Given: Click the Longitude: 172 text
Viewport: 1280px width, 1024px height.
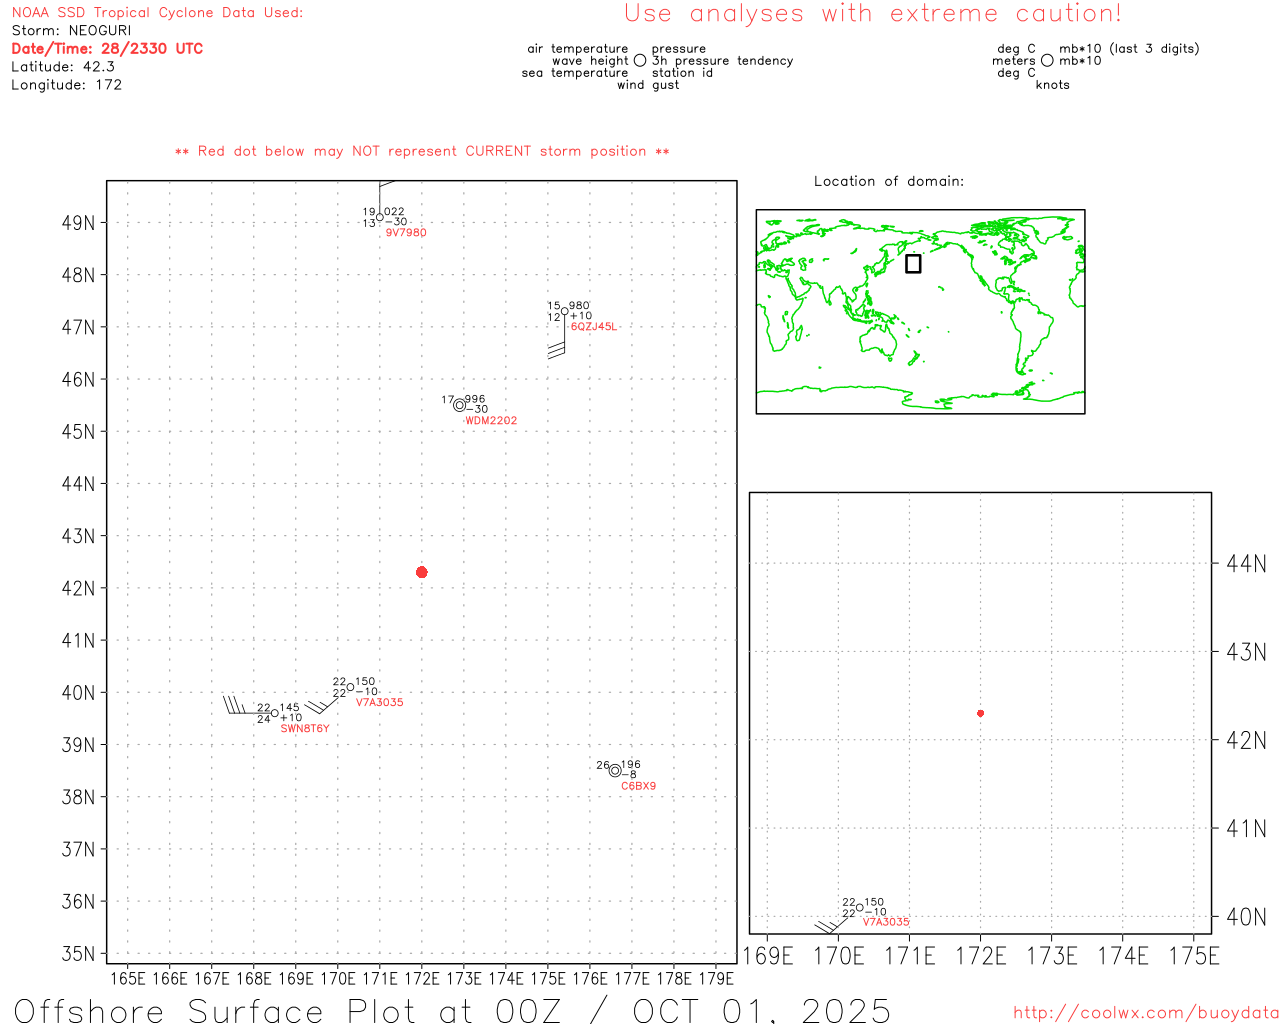Looking at the screenshot, I should (x=67, y=85).
